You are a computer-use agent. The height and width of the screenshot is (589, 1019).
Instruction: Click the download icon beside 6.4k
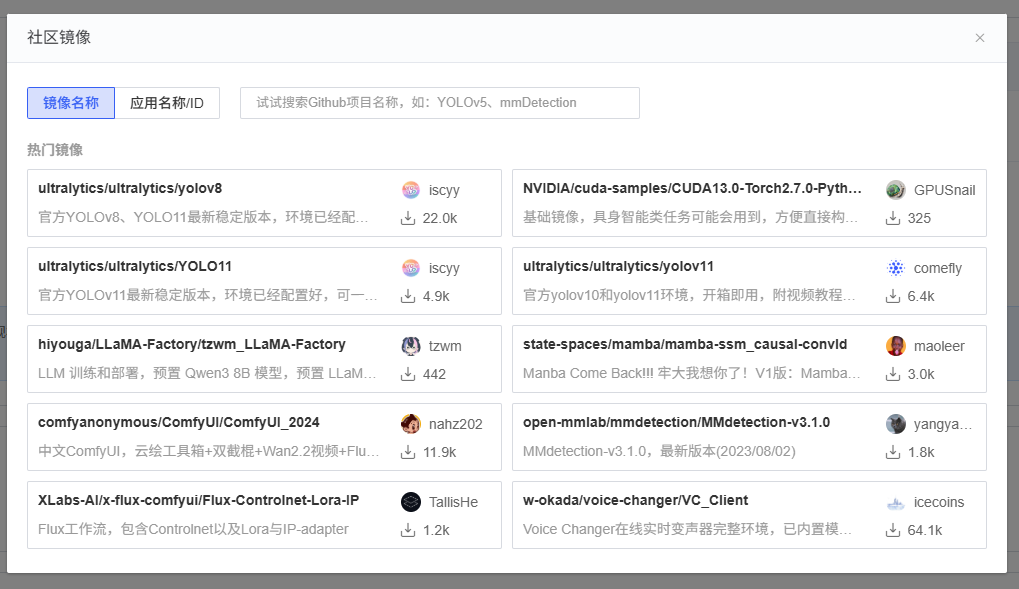[x=893, y=296]
